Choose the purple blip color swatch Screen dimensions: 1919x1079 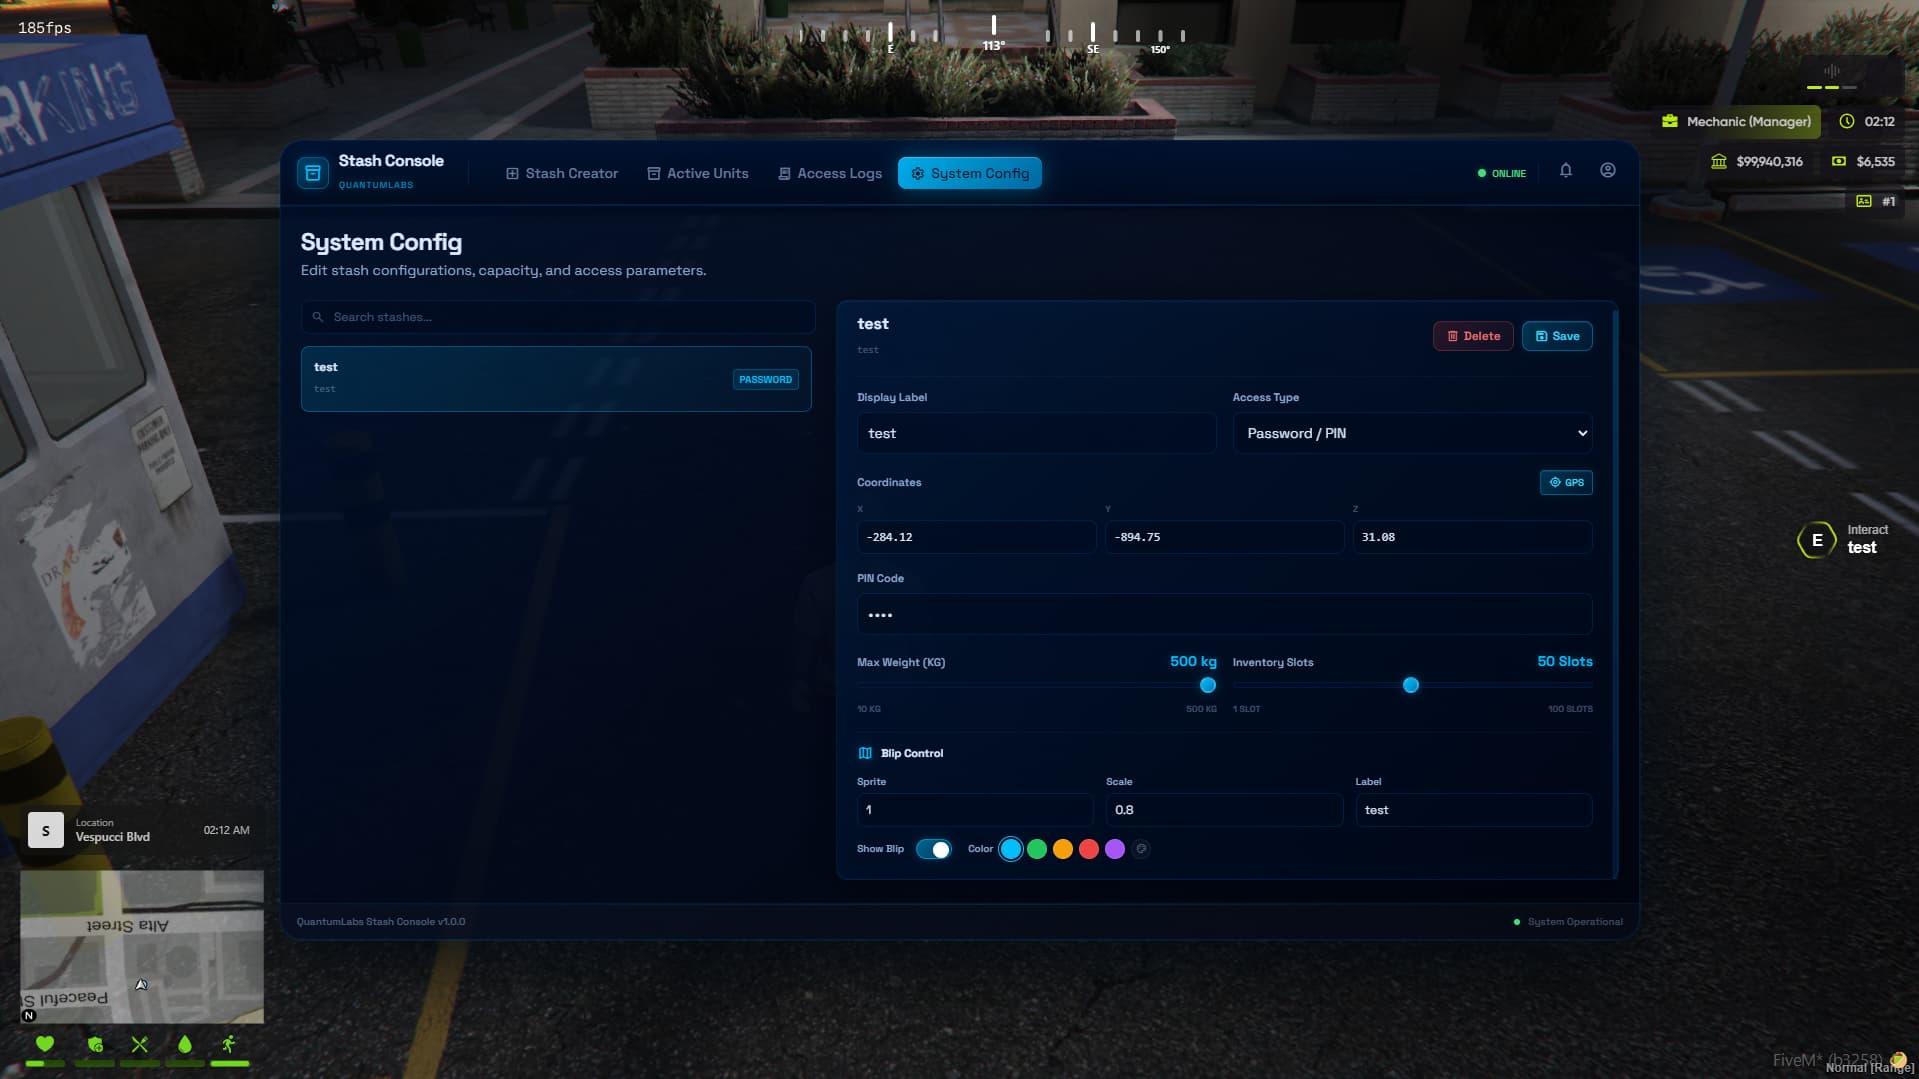pyautogui.click(x=1115, y=849)
